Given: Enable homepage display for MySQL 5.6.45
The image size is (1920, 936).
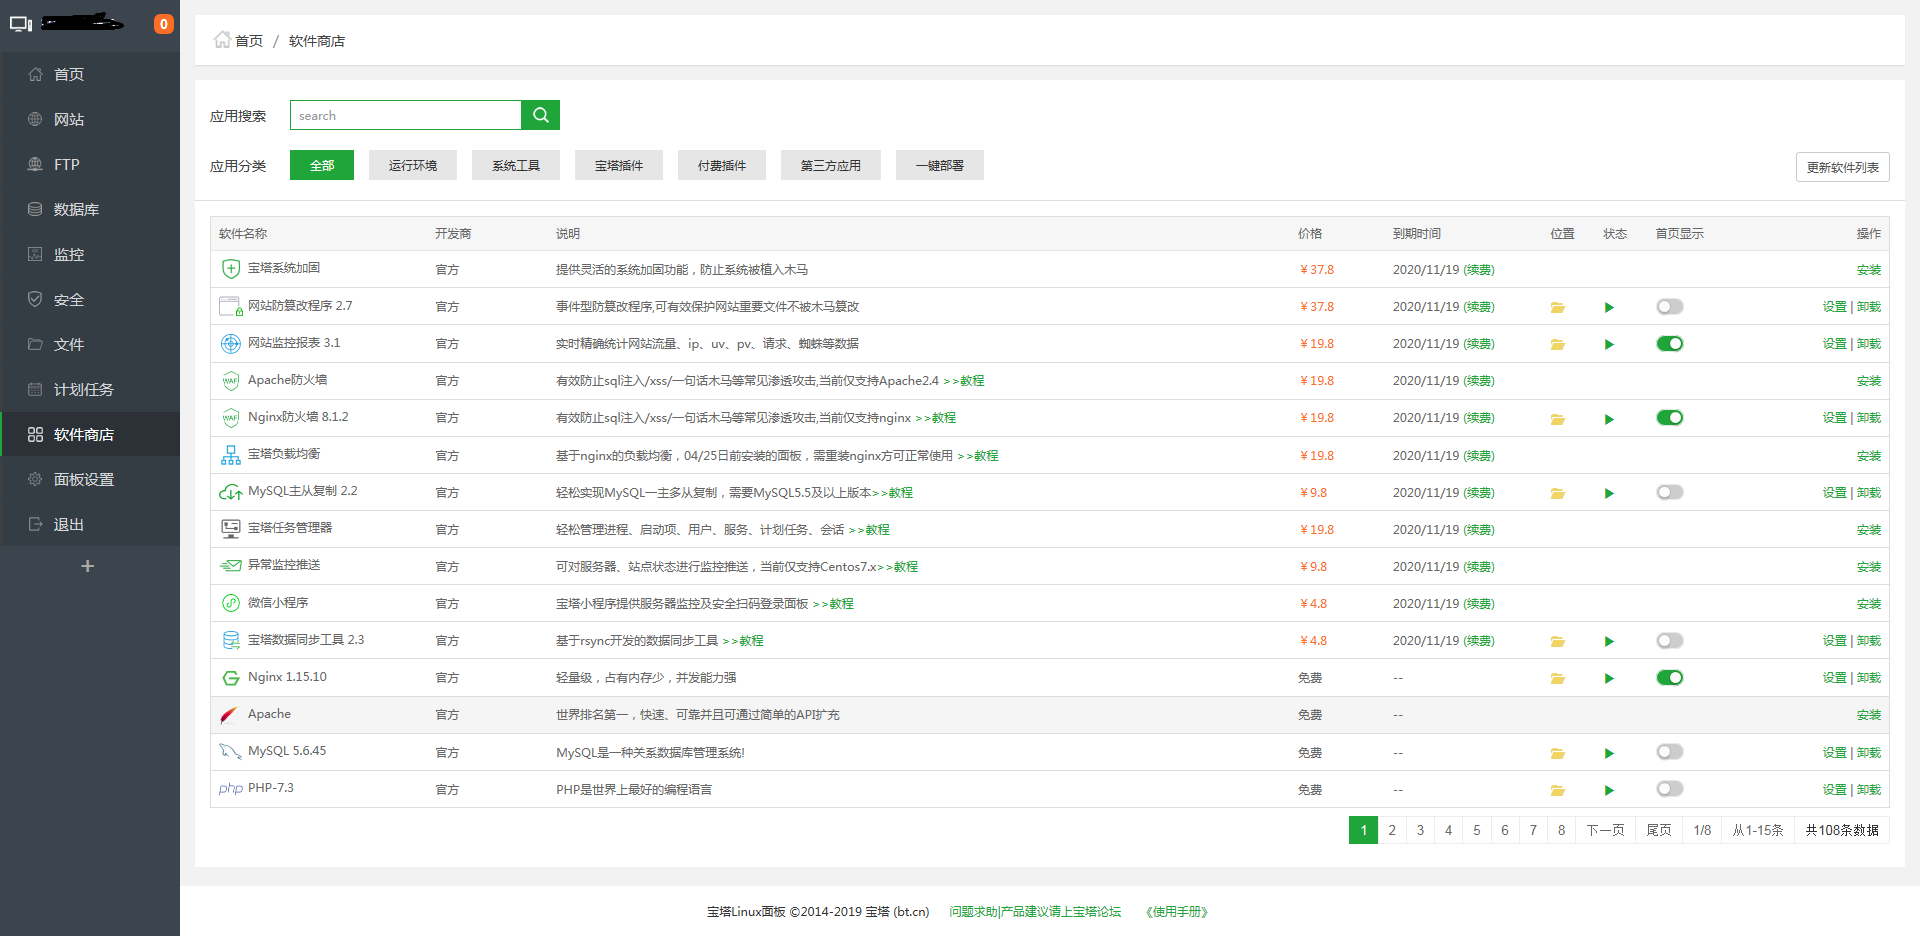Looking at the screenshot, I should coord(1670,751).
